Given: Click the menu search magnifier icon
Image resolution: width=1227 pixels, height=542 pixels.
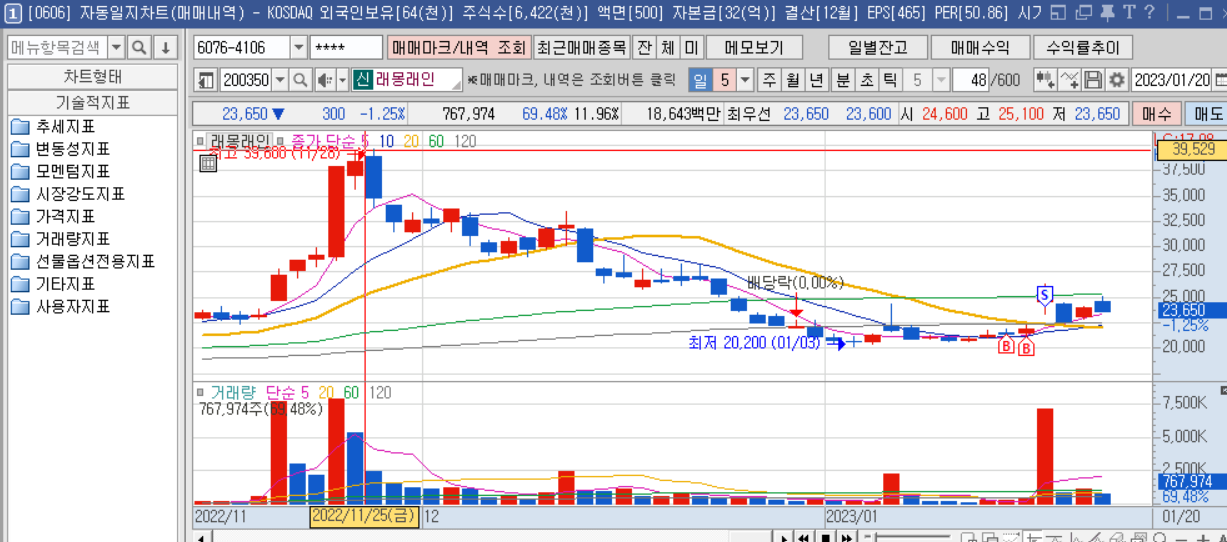Looking at the screenshot, I should 140,48.
